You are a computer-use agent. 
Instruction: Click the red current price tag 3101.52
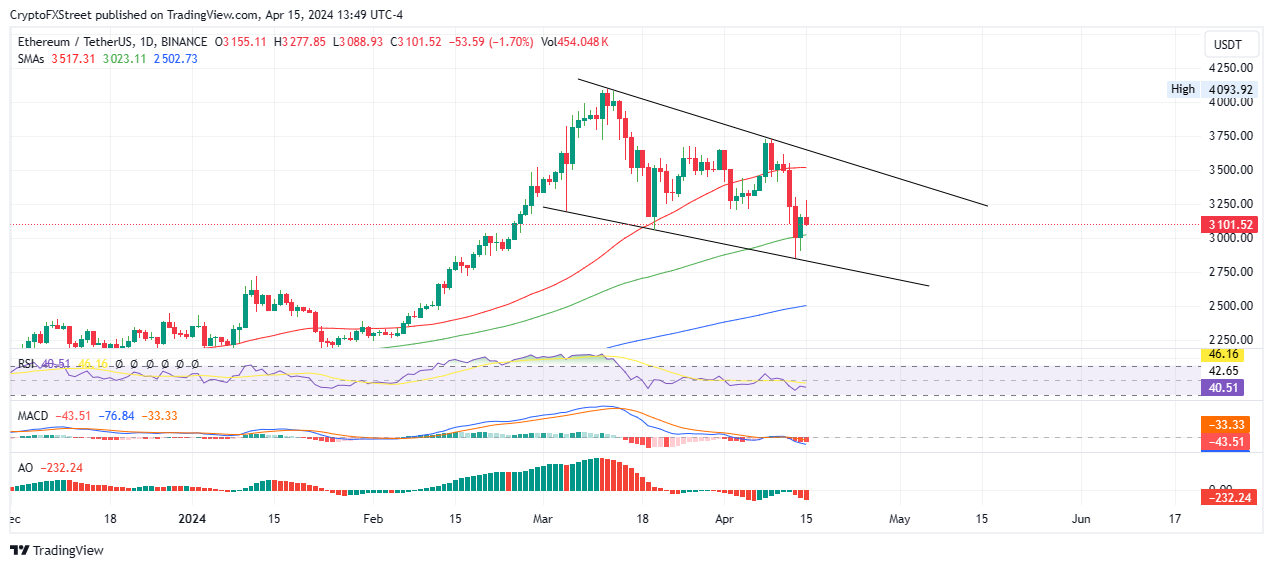click(x=1231, y=225)
